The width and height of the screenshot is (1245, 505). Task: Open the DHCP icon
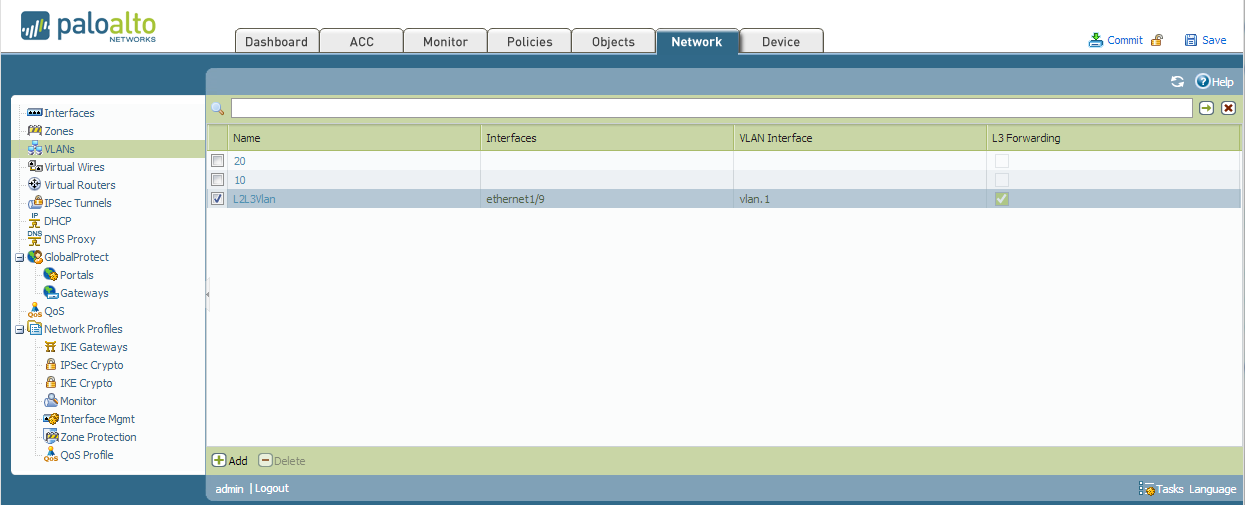pos(35,221)
